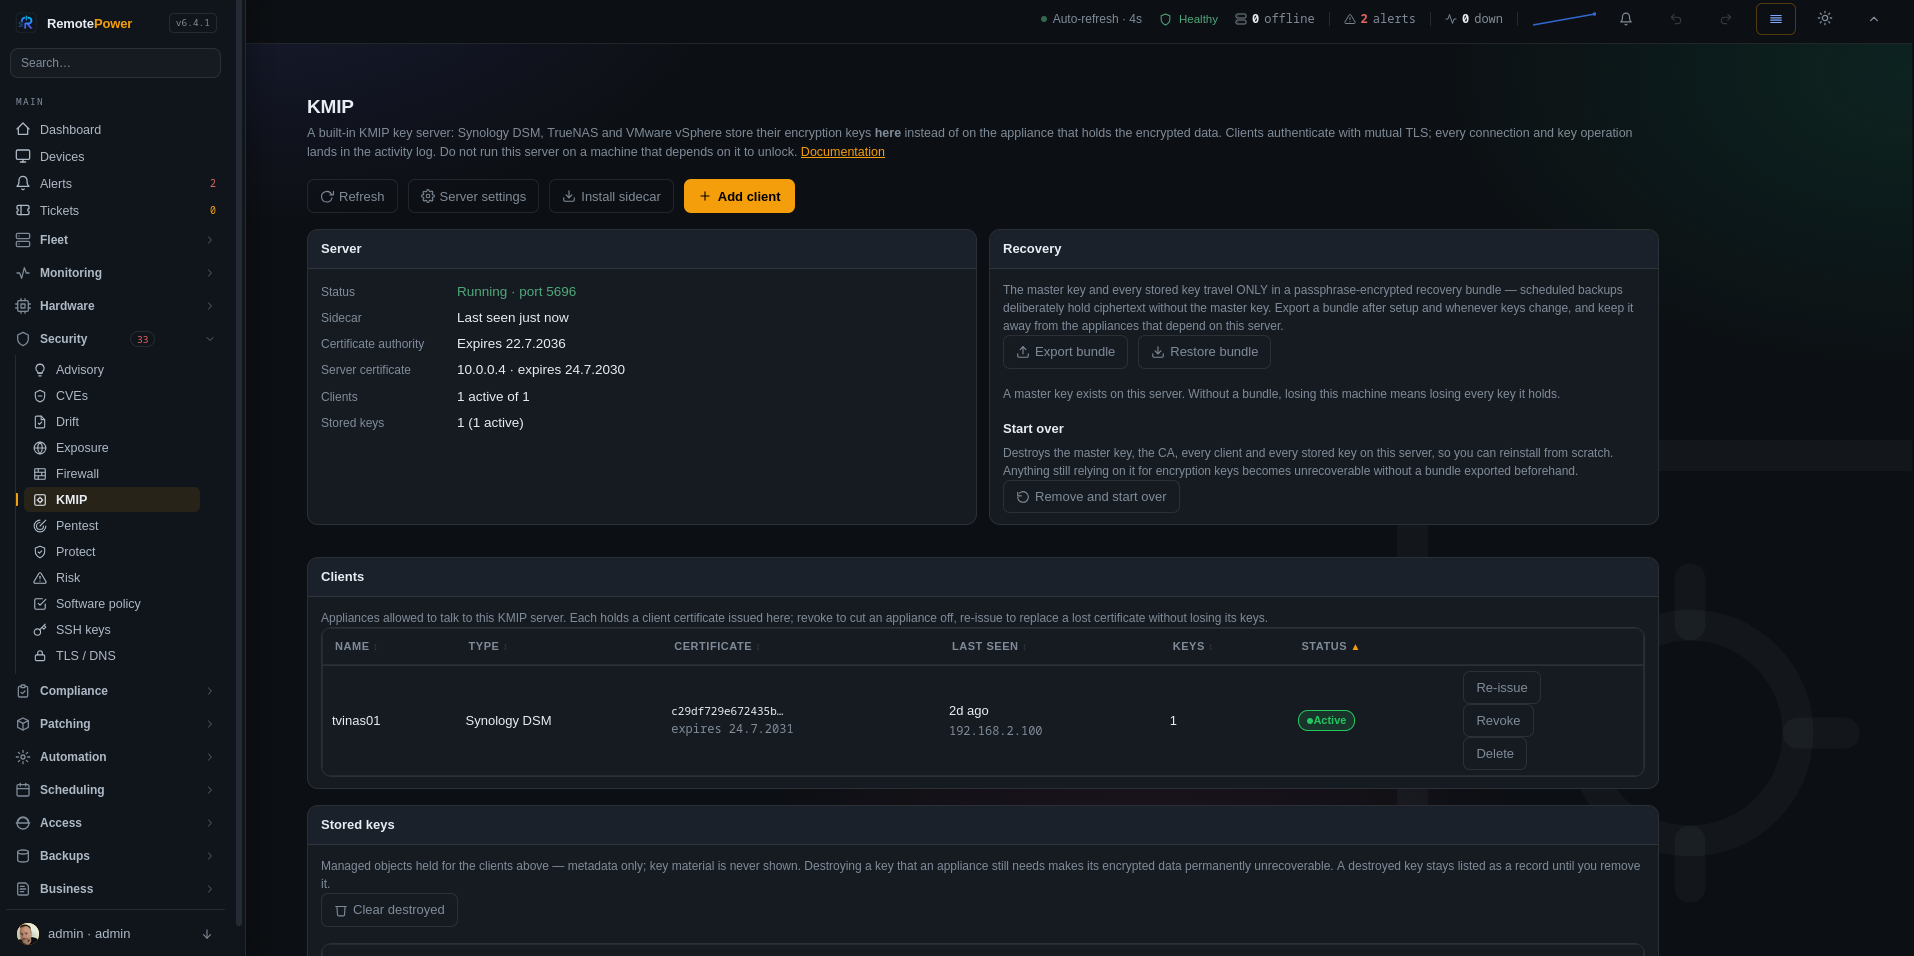Click the 0 offline indicator
The width and height of the screenshot is (1914, 956).
[1274, 19]
